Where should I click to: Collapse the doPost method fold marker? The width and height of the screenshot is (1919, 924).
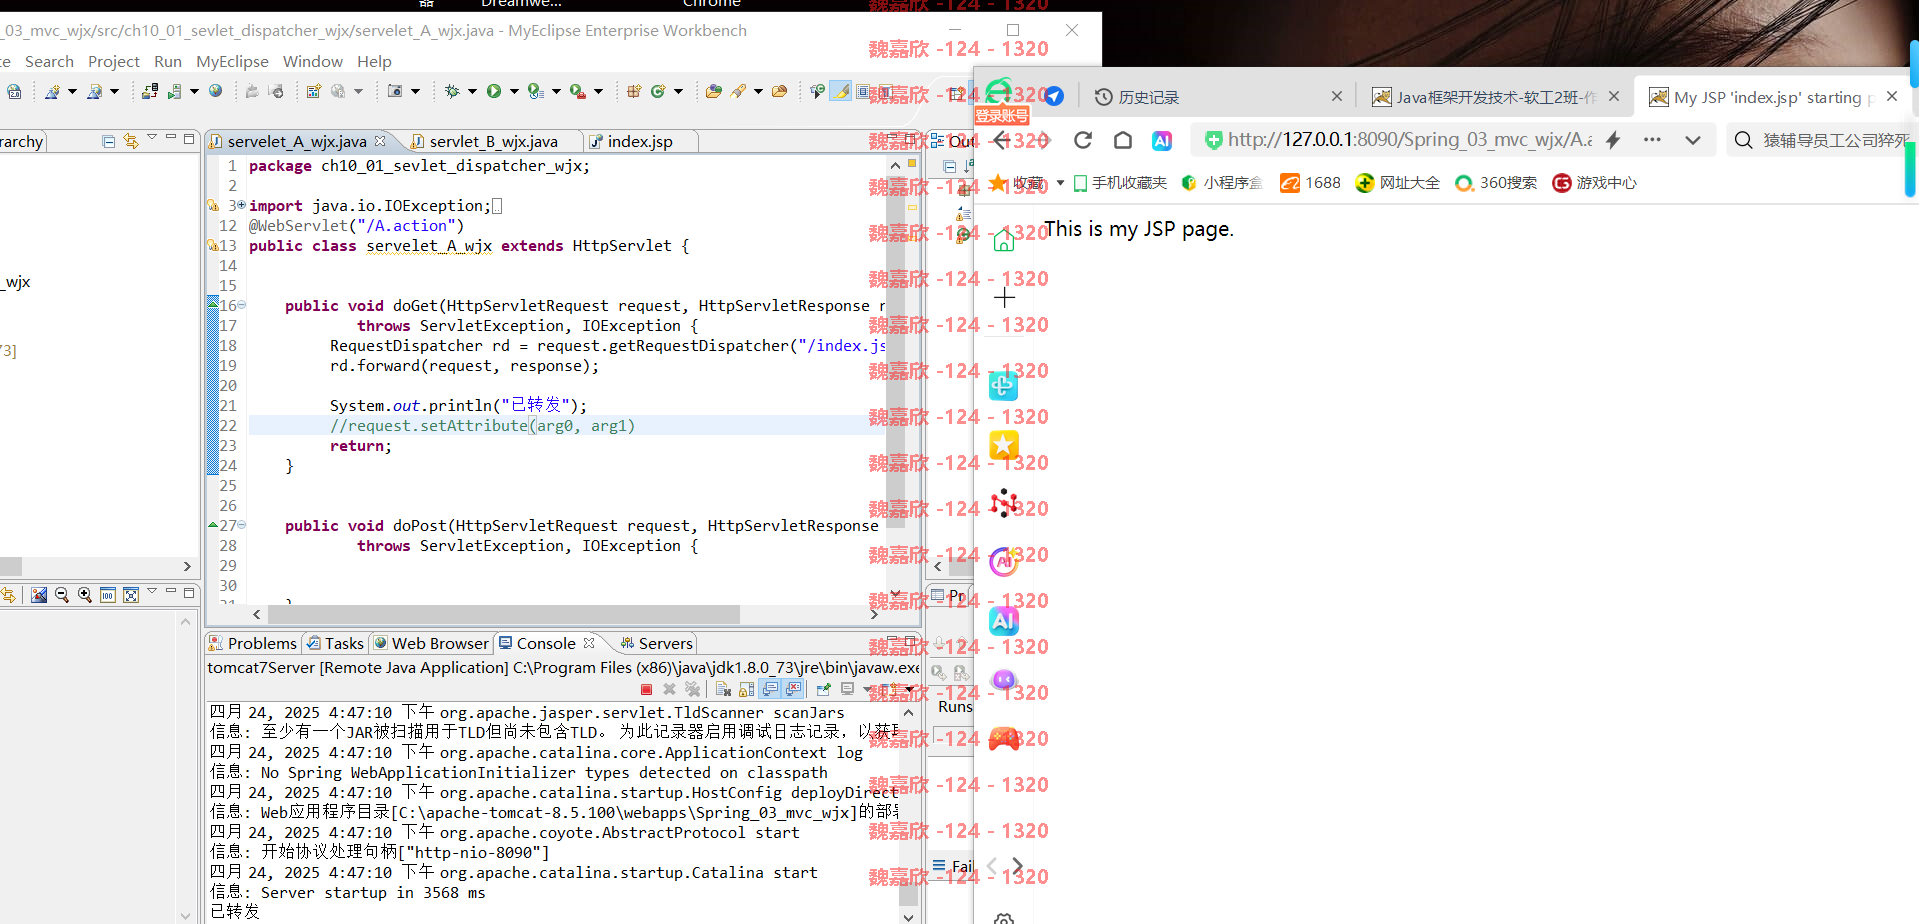pyautogui.click(x=241, y=525)
